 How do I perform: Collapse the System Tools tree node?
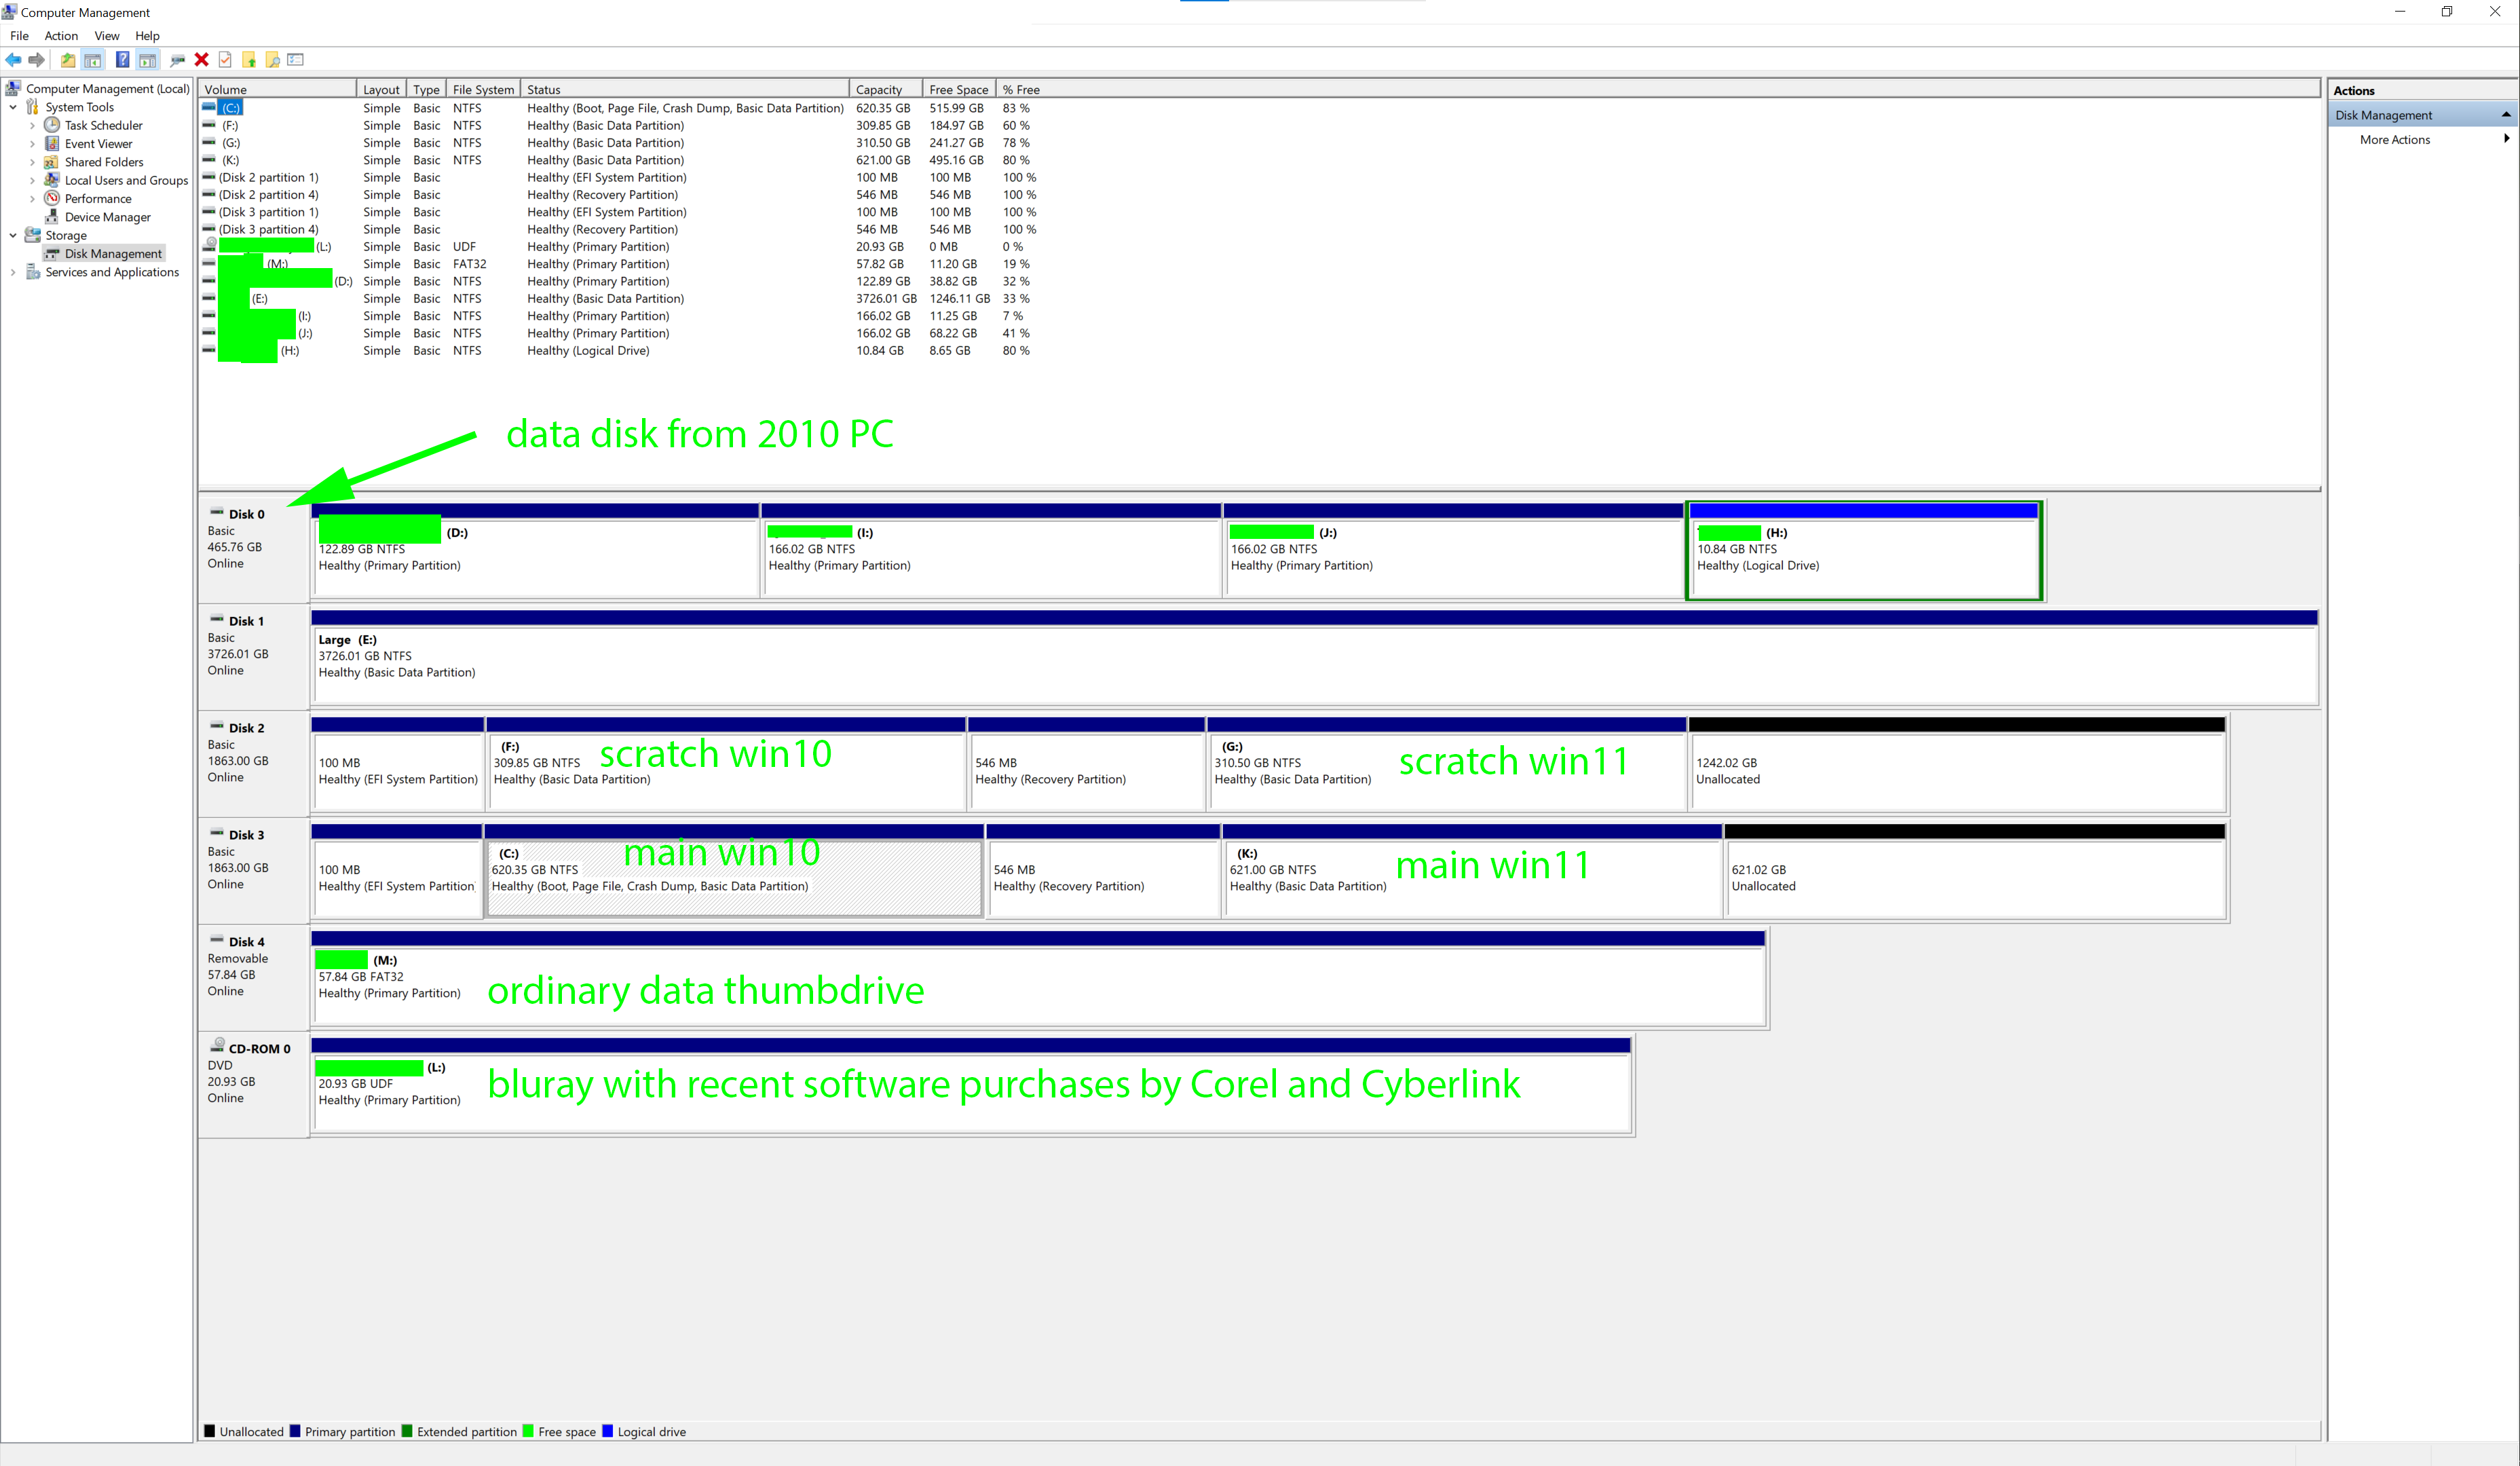click(x=13, y=107)
